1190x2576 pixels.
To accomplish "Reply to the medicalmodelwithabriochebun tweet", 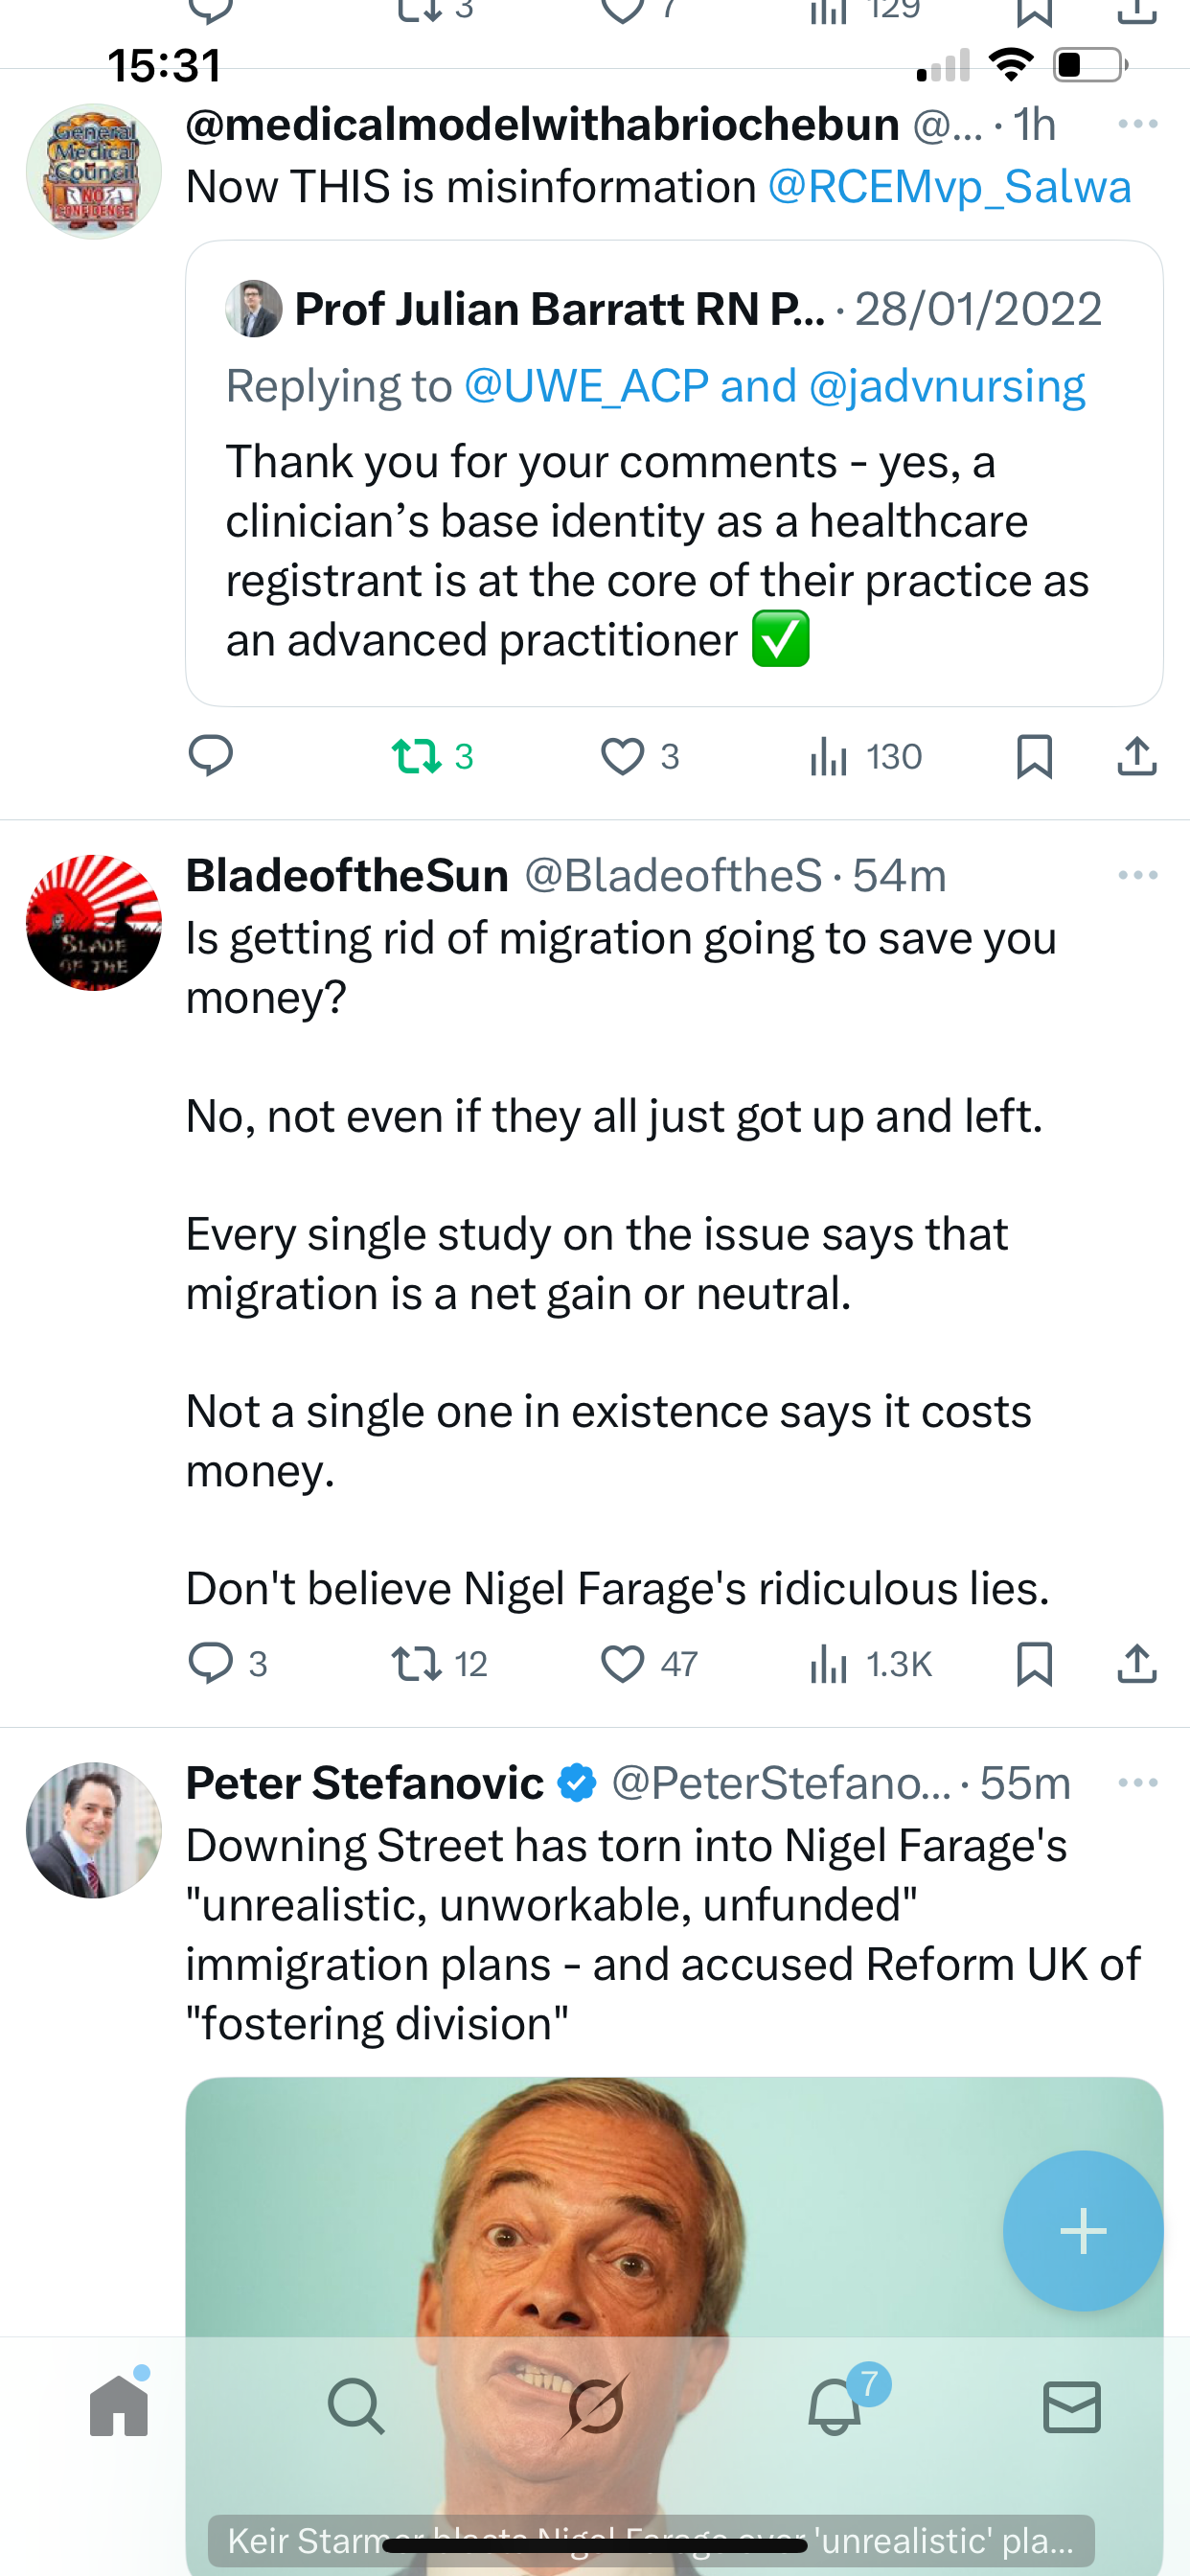I will (210, 756).
